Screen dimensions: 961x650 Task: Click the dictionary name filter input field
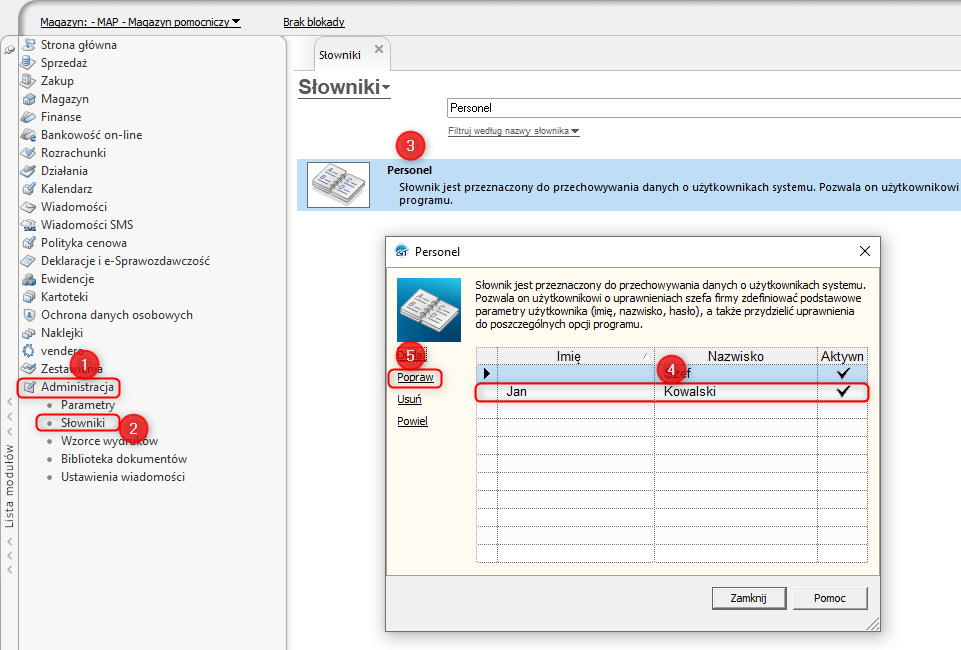pos(704,108)
